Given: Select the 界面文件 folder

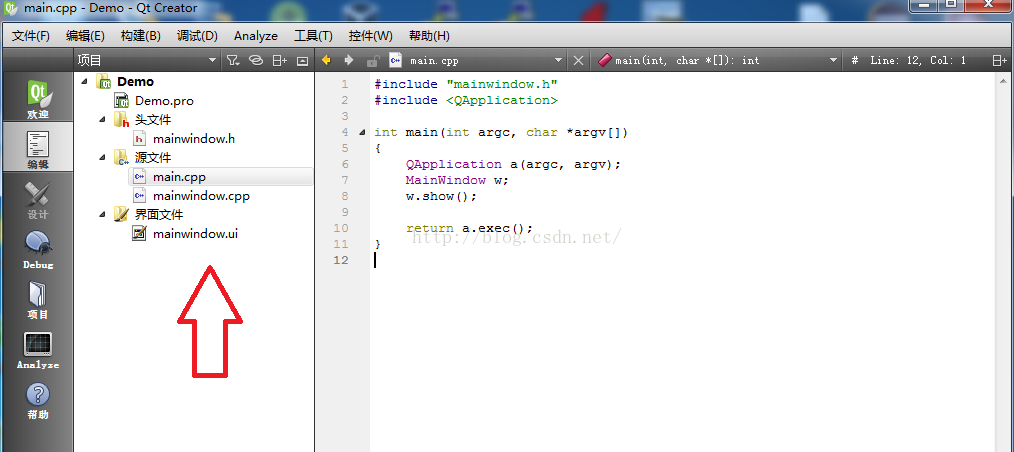Looking at the screenshot, I should click(158, 214).
